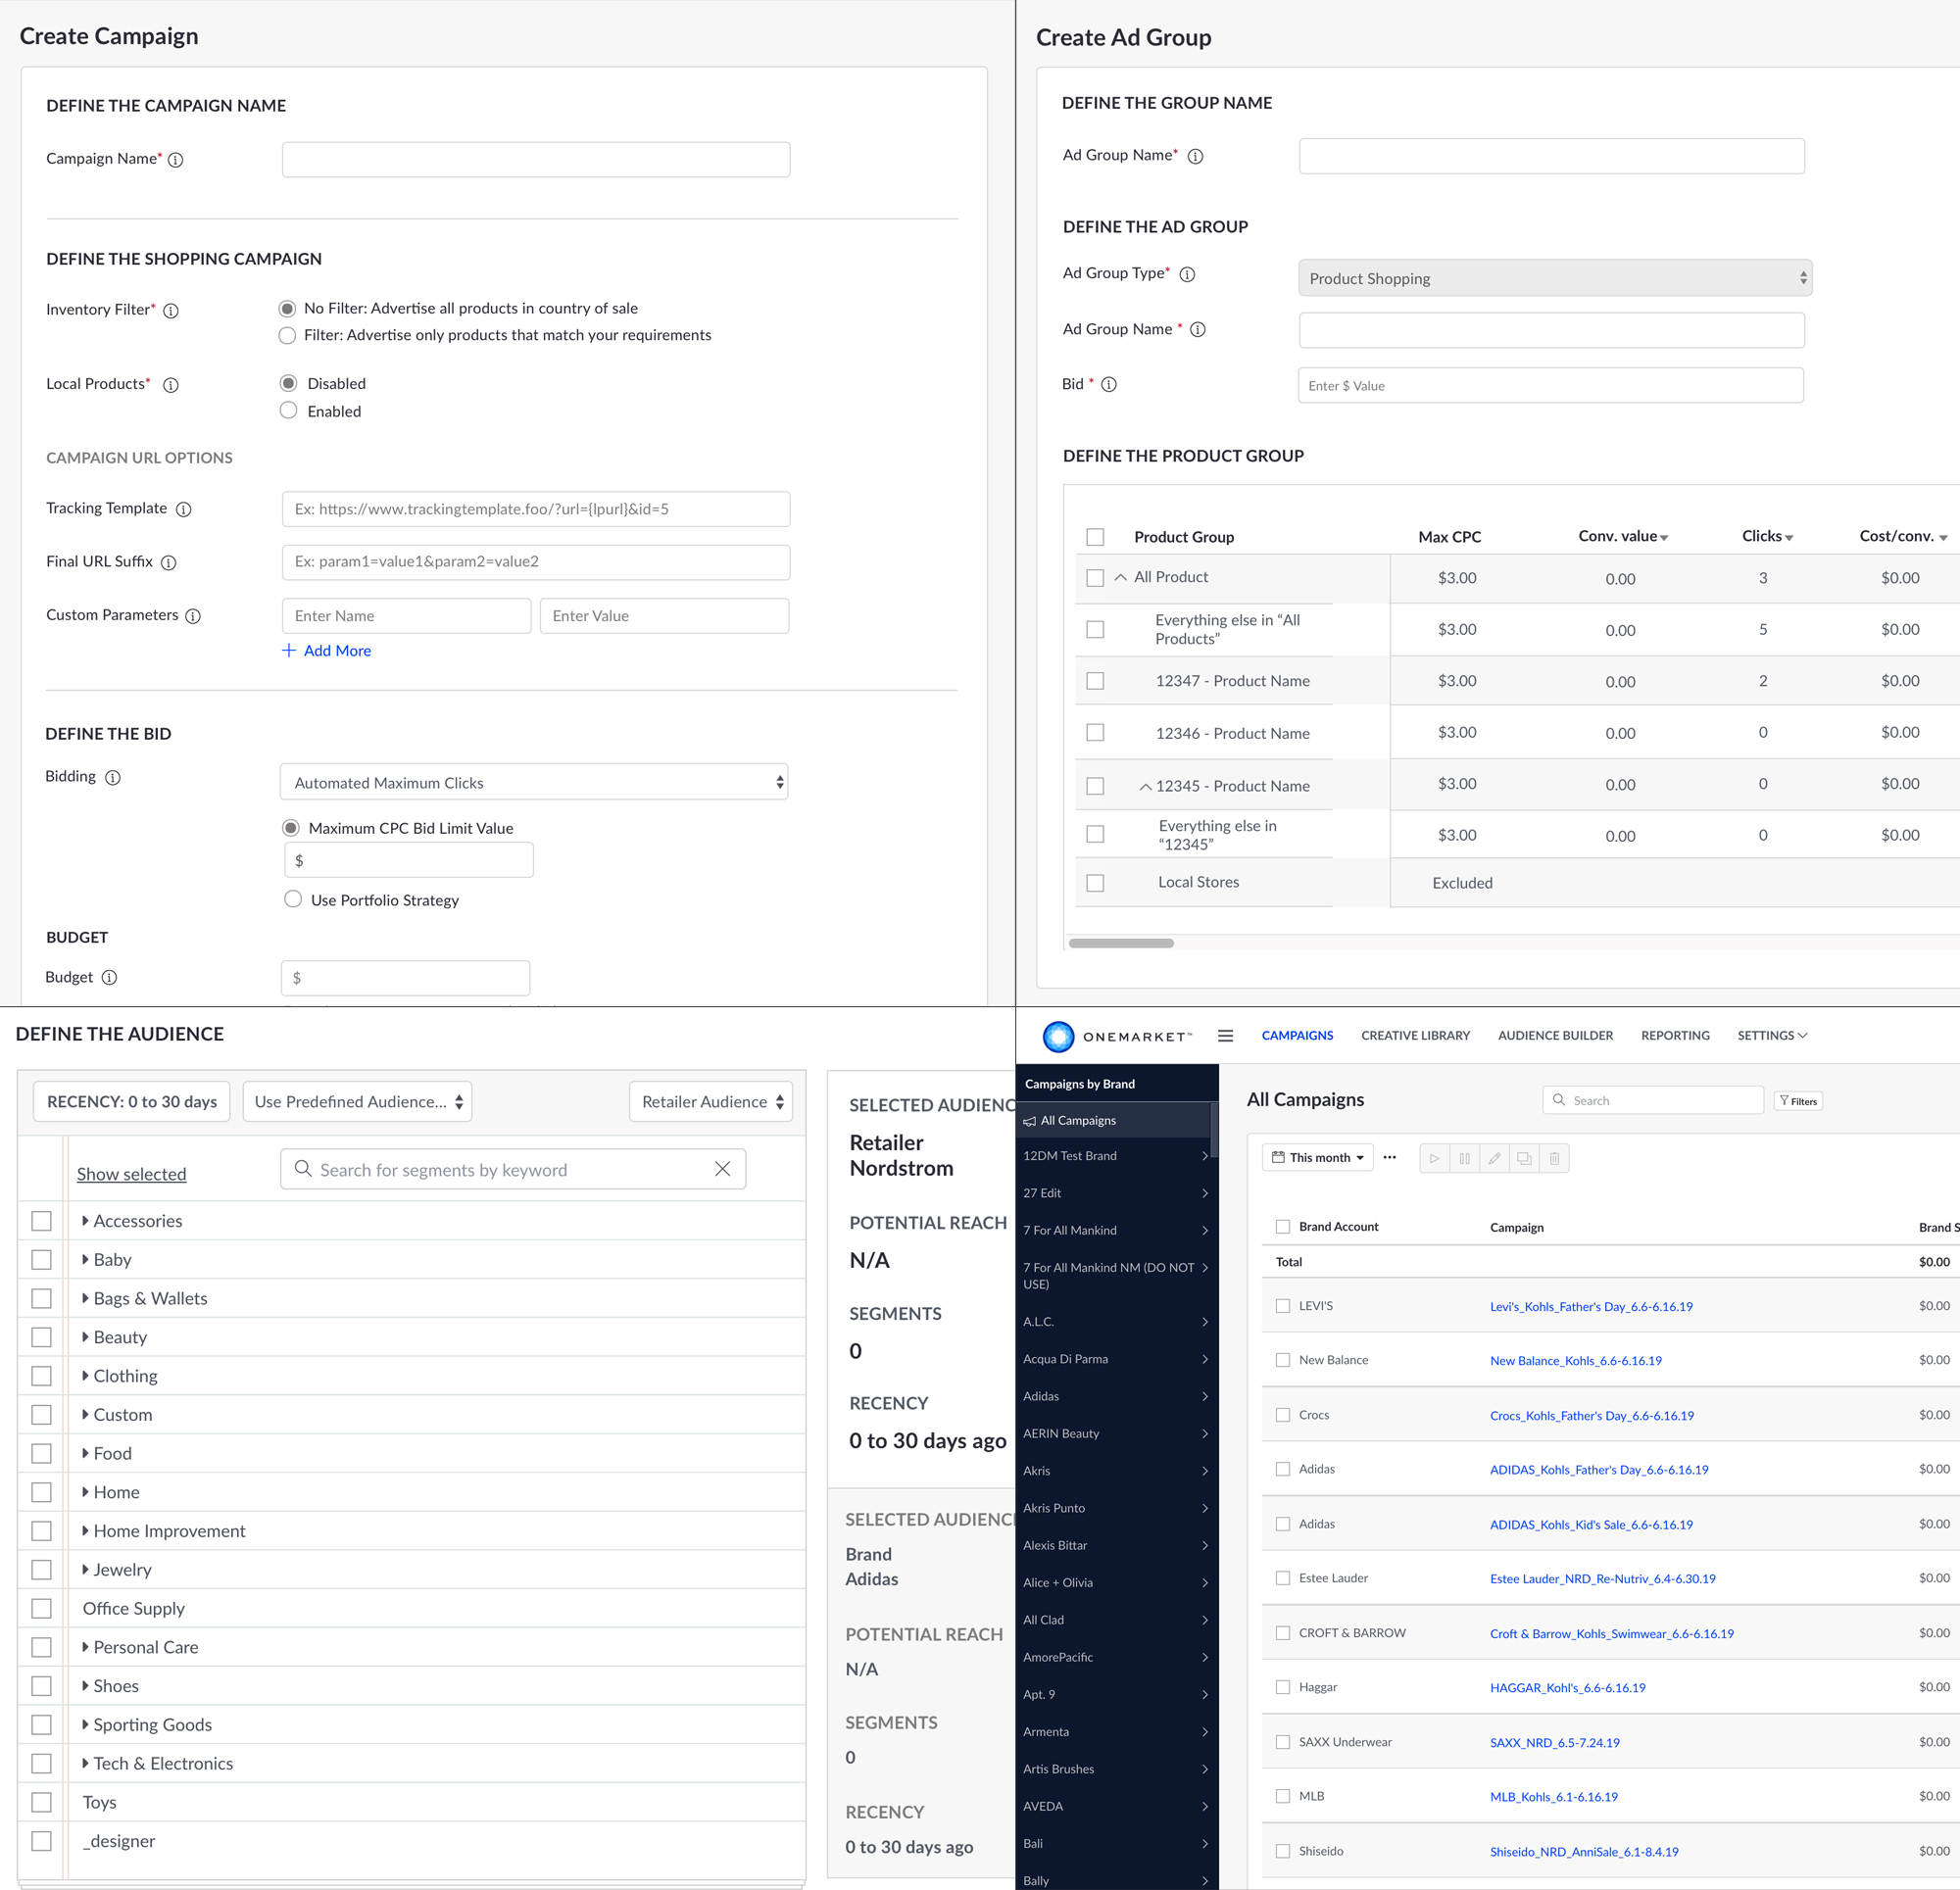Open the Audience Builder tab

pyautogui.click(x=1555, y=1036)
